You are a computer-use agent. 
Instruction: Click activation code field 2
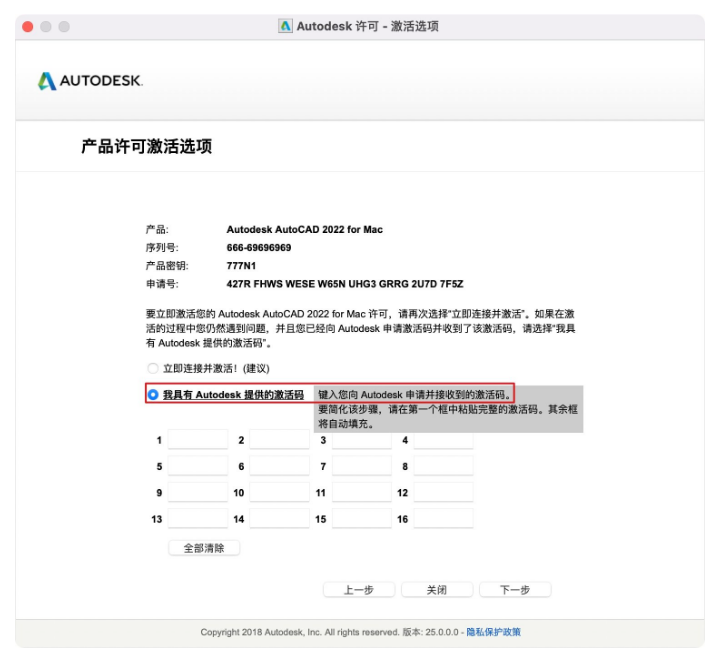pyautogui.click(x=279, y=440)
